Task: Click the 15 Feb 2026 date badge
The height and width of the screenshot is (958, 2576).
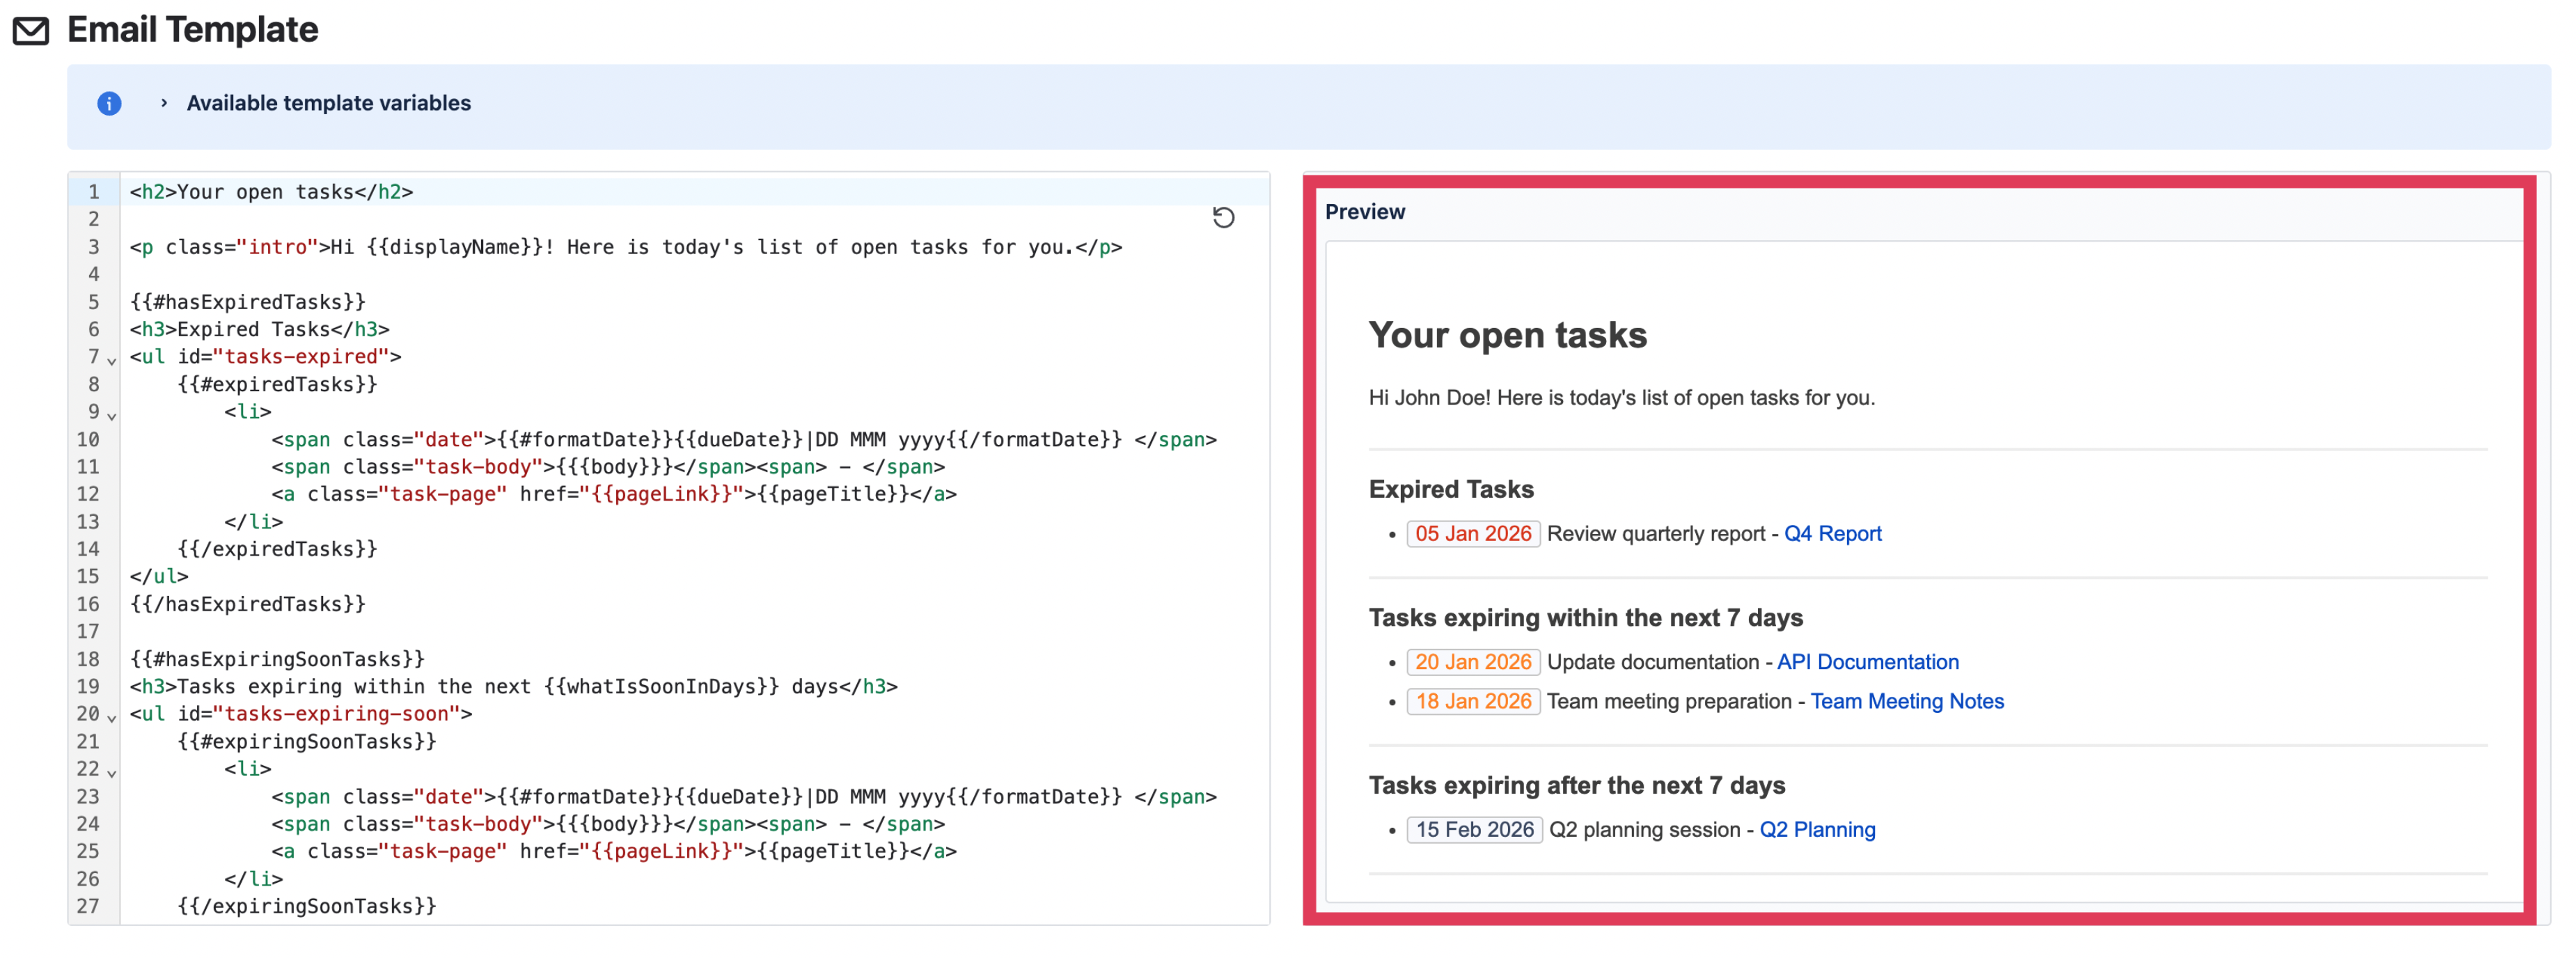Action: [x=1474, y=829]
